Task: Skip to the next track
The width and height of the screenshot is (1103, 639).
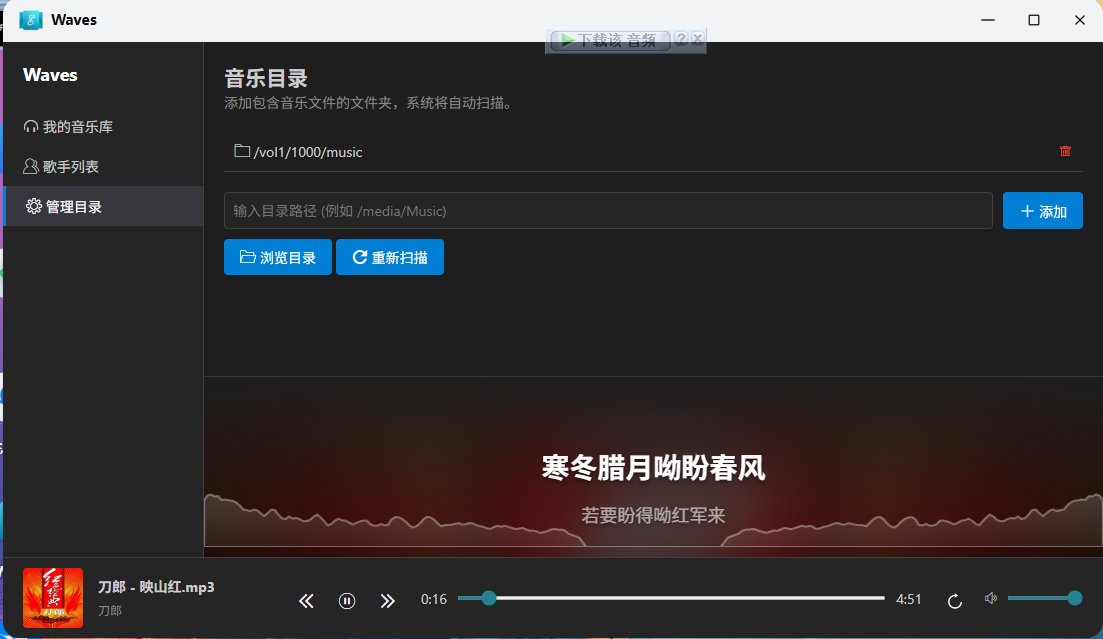Action: point(388,600)
